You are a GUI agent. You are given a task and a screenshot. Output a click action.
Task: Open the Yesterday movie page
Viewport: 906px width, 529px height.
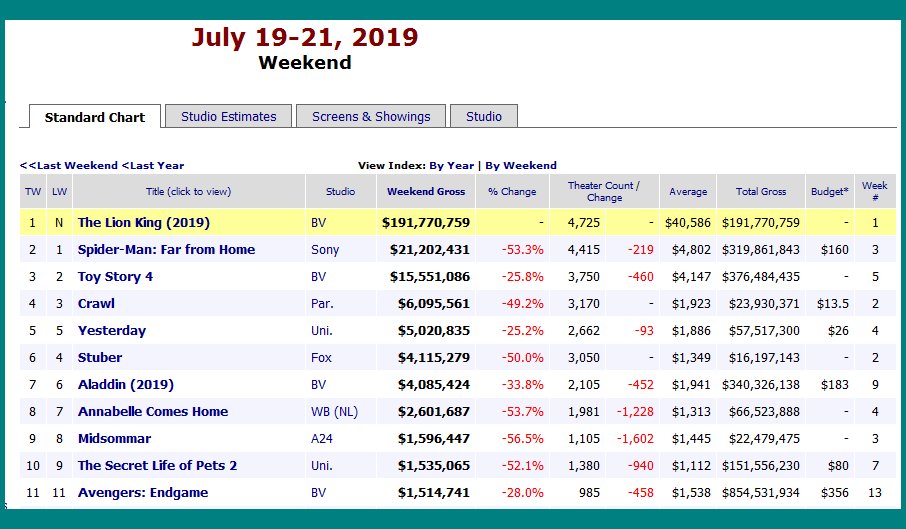pyautogui.click(x=112, y=330)
